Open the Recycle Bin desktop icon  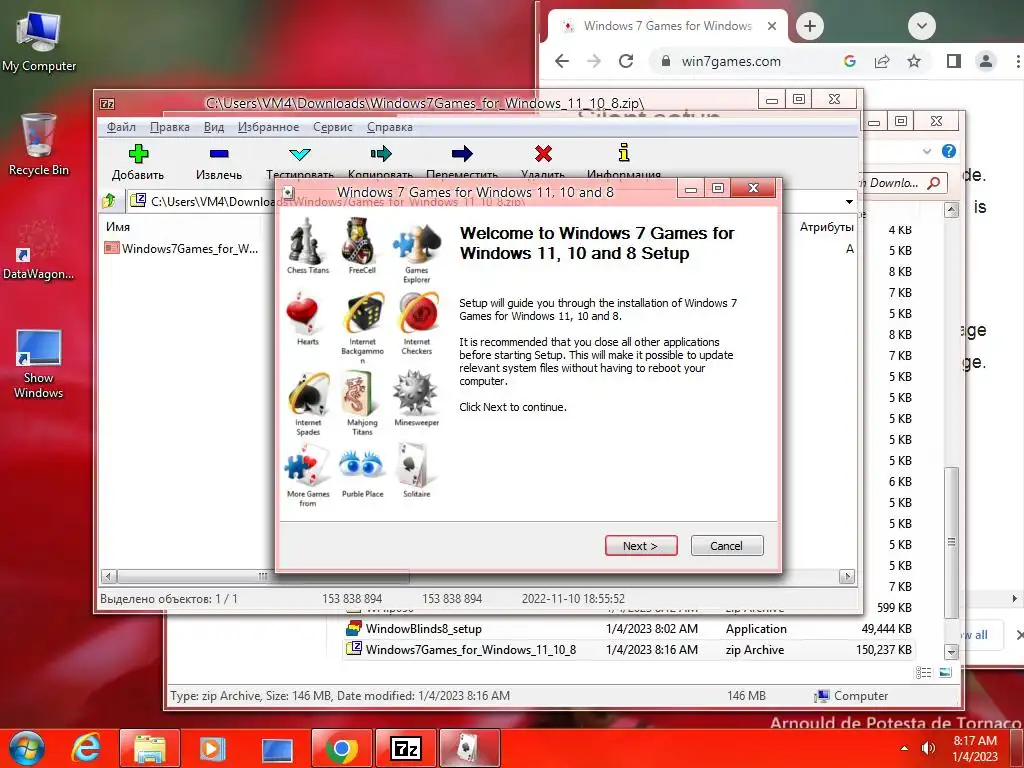click(39, 145)
